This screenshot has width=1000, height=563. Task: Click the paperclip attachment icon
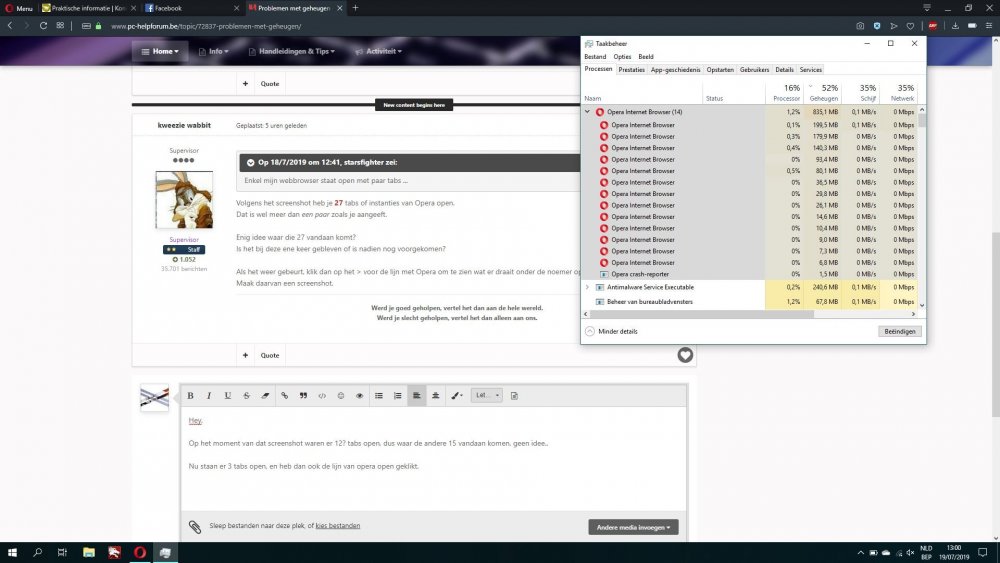195,527
